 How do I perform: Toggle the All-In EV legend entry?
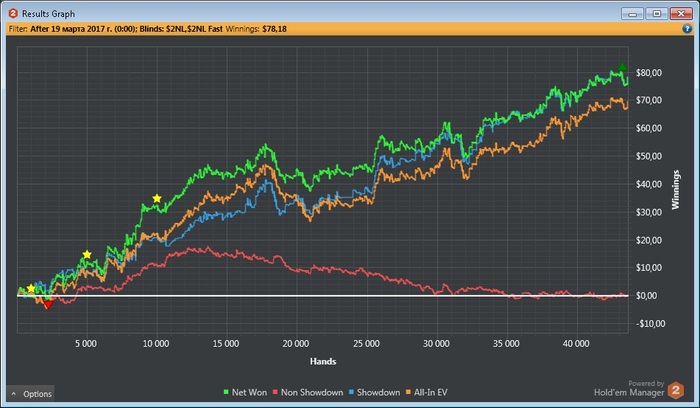click(426, 392)
